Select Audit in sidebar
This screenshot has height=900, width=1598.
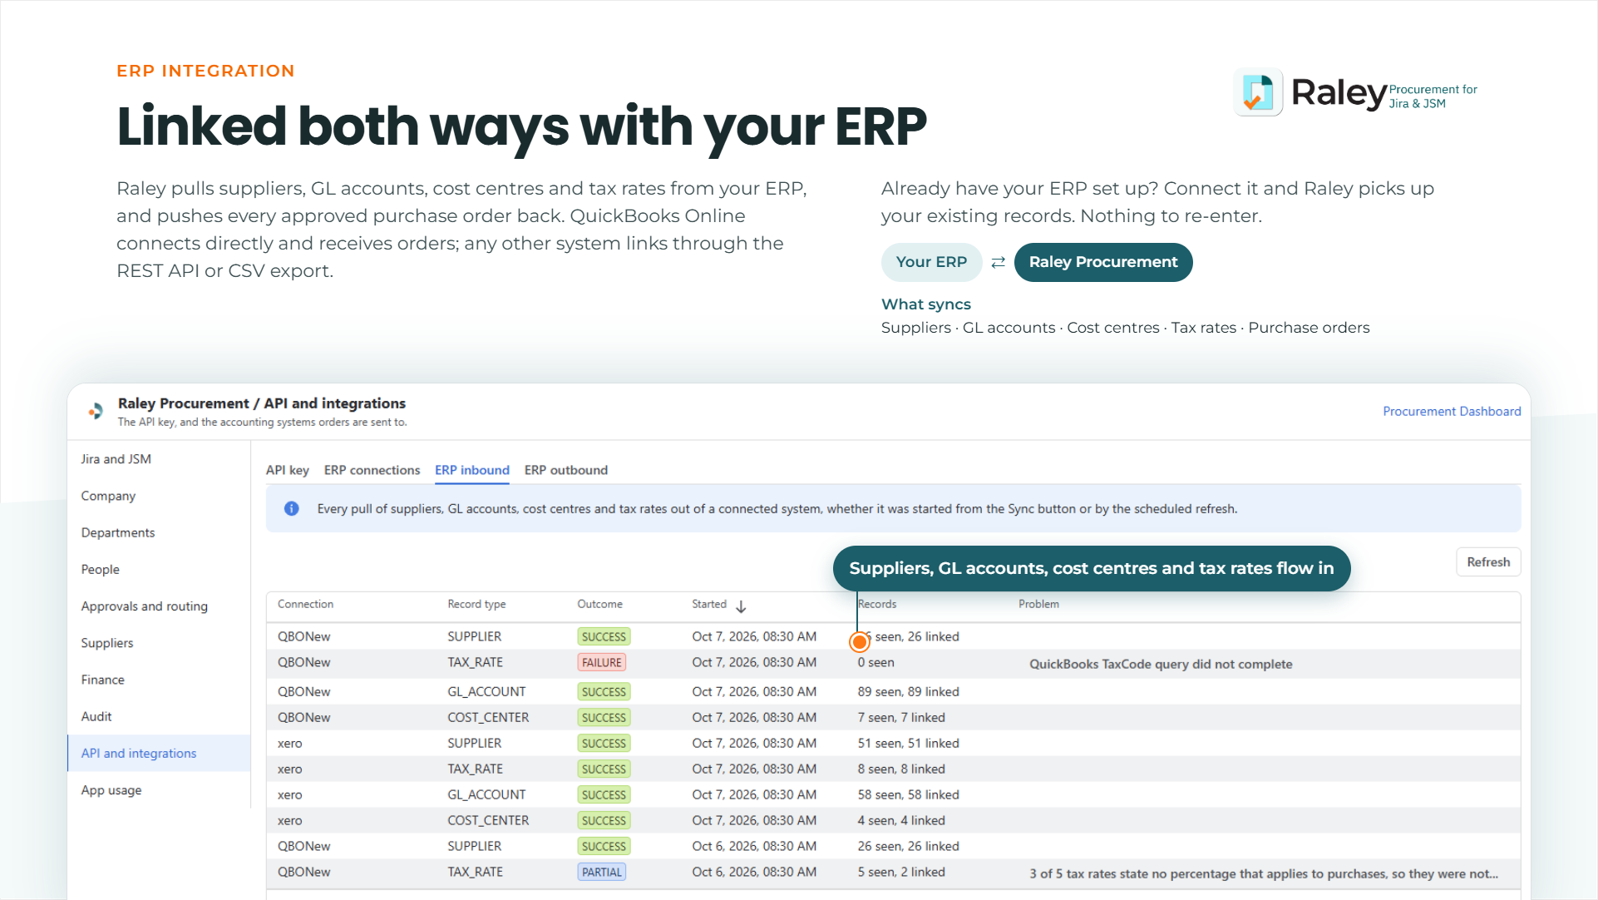(x=96, y=717)
